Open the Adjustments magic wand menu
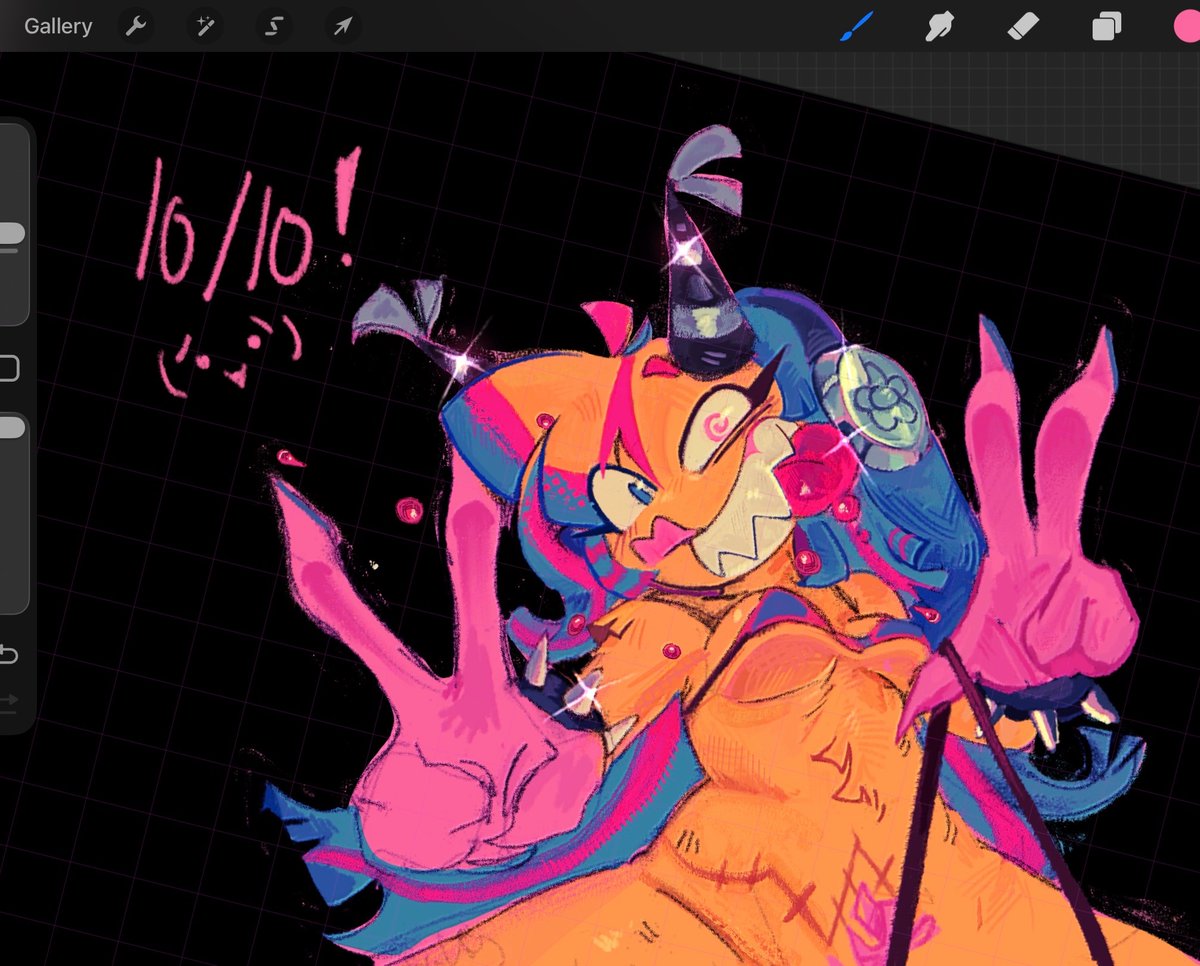1200x966 pixels. point(205,27)
